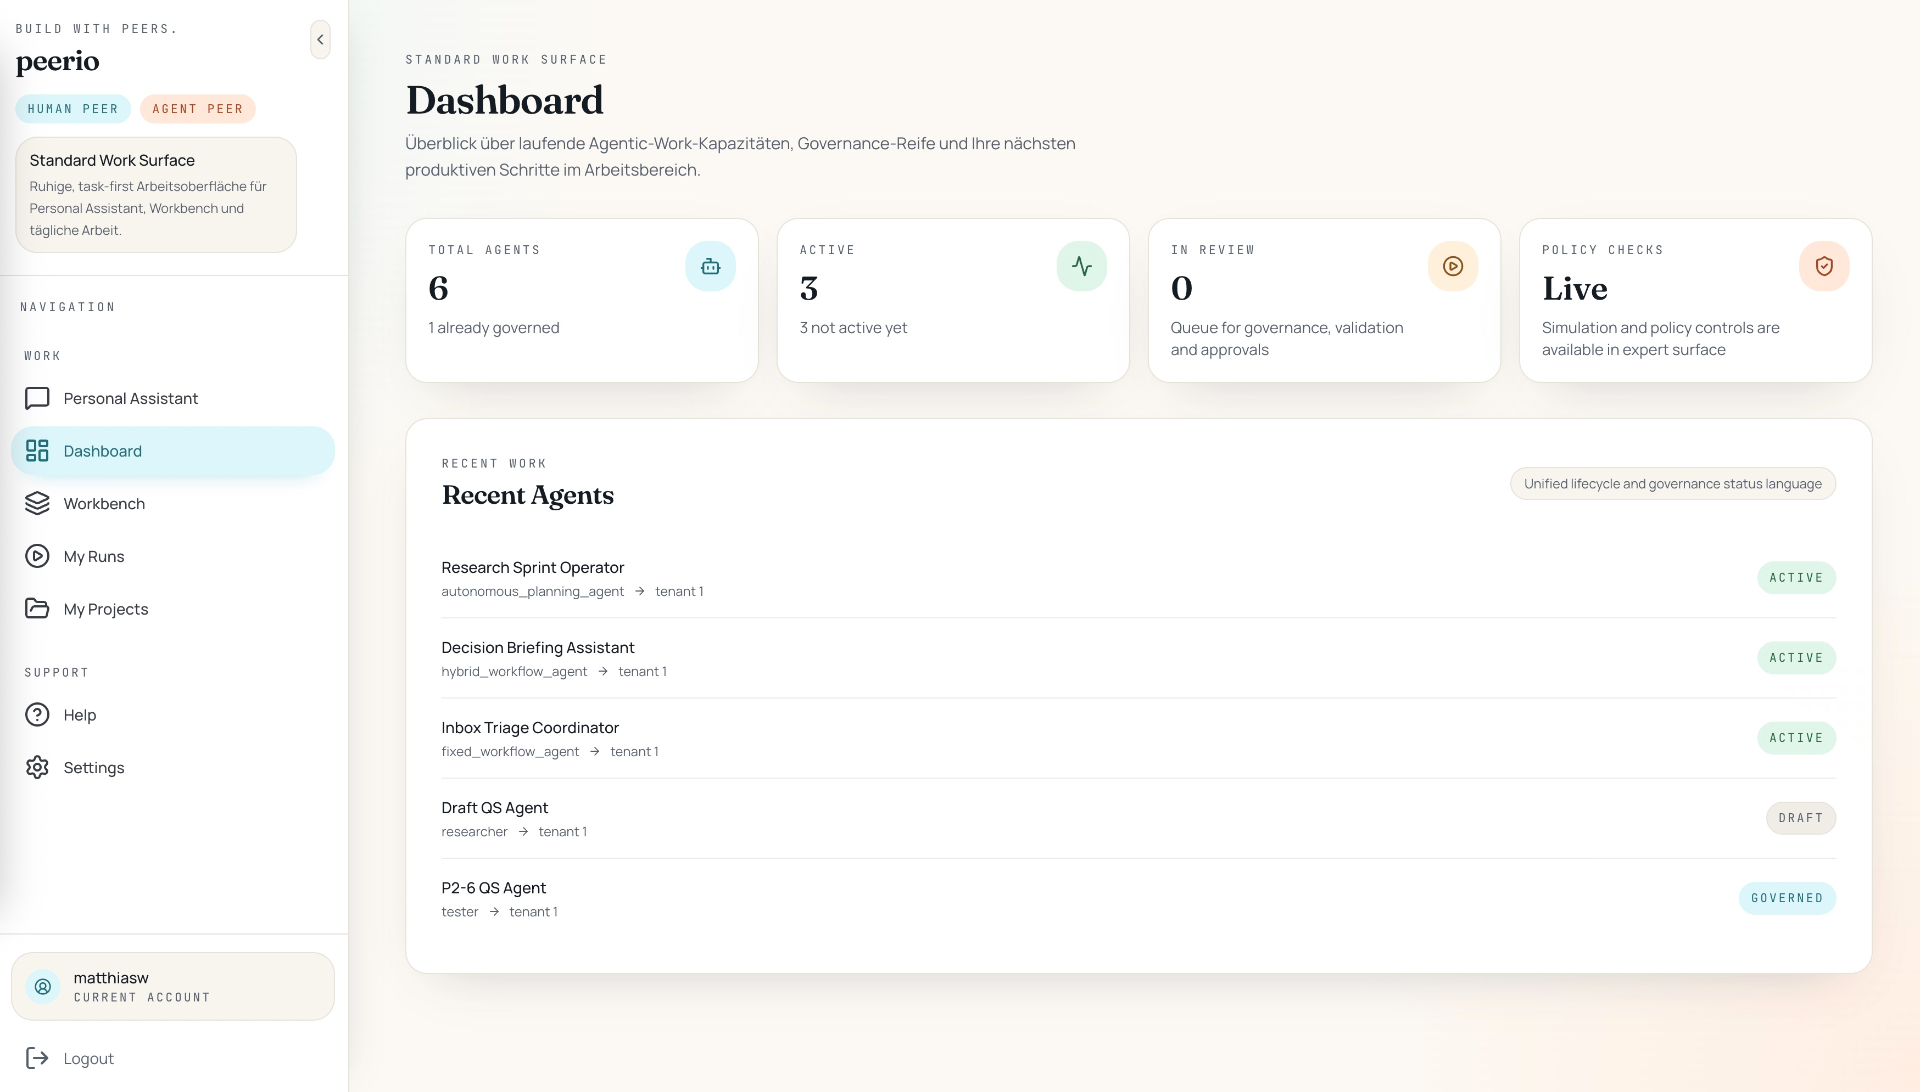Click the Dashboard grid icon
Viewport: 1920px width, 1092px height.
37,451
